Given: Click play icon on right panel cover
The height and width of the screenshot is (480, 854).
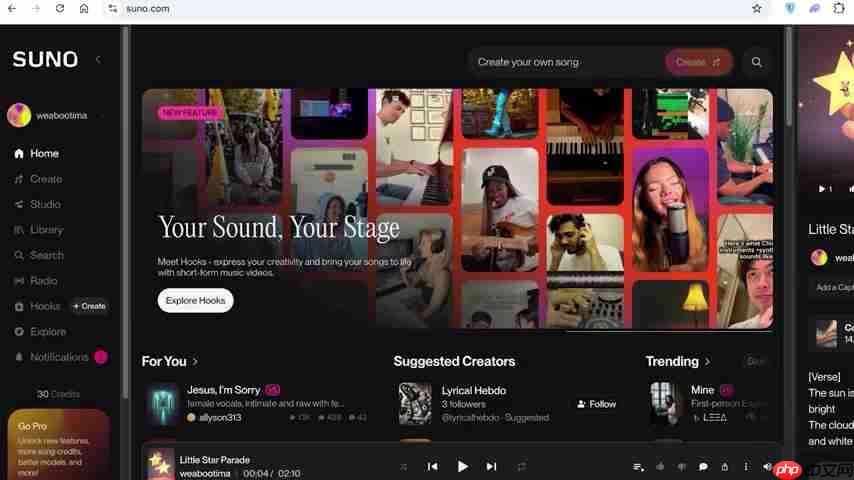Looking at the screenshot, I should coord(821,189).
